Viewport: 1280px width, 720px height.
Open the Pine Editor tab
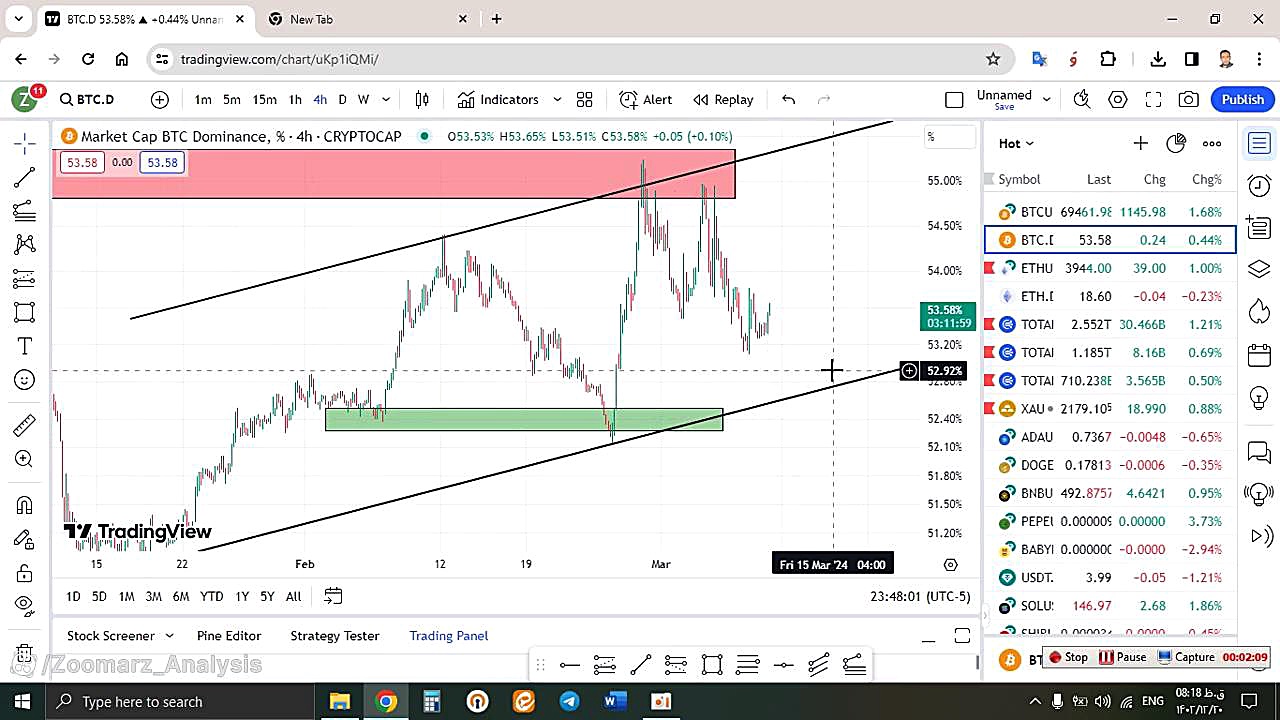229,636
